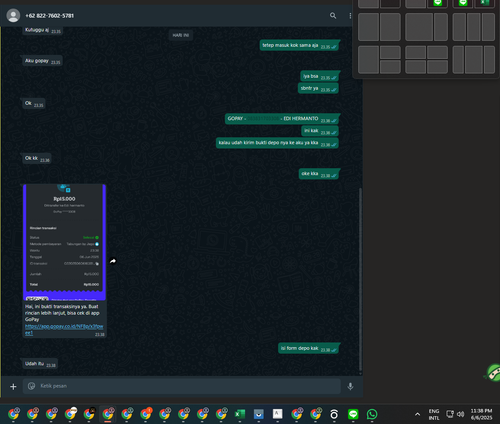Click the chat's vertical scrollbar
Viewport: 500px width, 424px height.
(360, 280)
